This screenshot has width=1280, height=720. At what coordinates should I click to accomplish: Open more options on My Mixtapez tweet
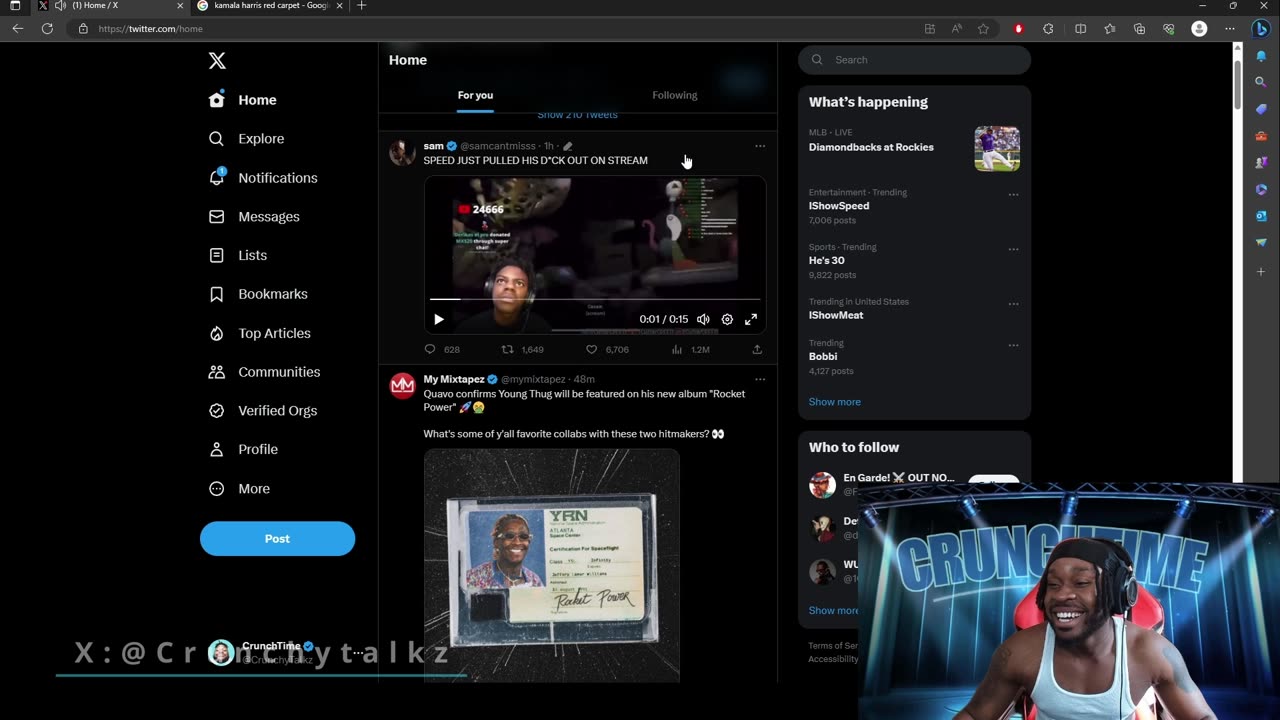tap(760, 379)
